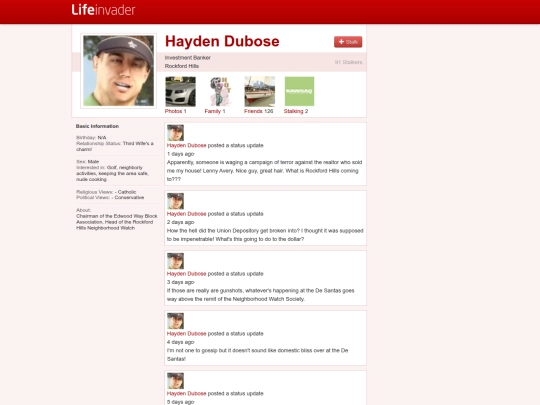
Task: Click Hayden Dubose name in 5 days ago post
Action: tap(186, 394)
